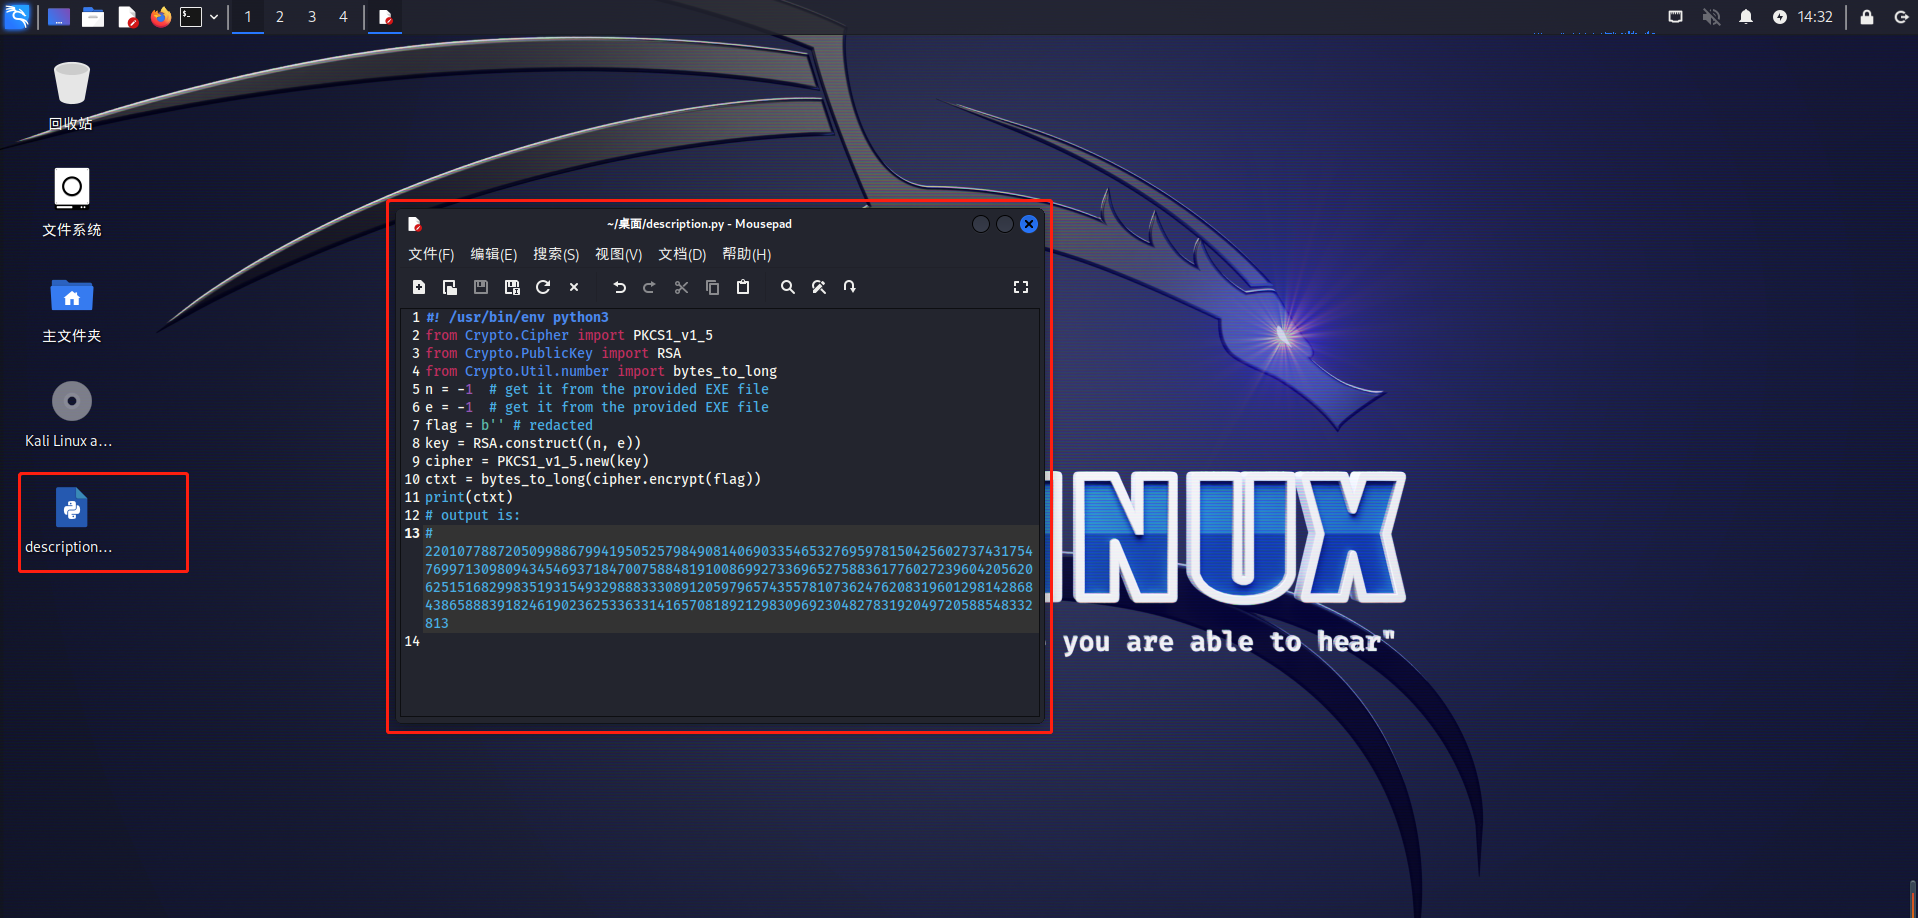Image resolution: width=1918 pixels, height=918 pixels.
Task: Toggle fullscreen mode in Mousepad
Action: 1021,287
